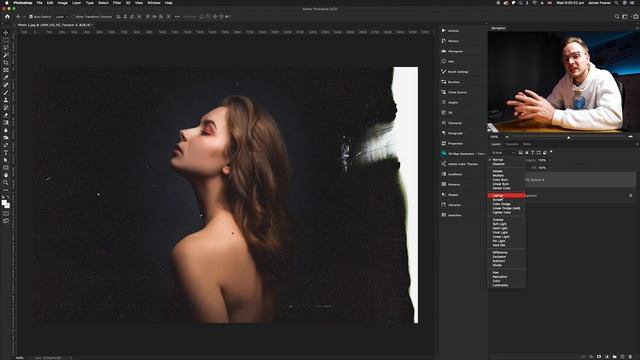Open the Brush Settings panel
The width and height of the screenshot is (640, 360).
(455, 71)
